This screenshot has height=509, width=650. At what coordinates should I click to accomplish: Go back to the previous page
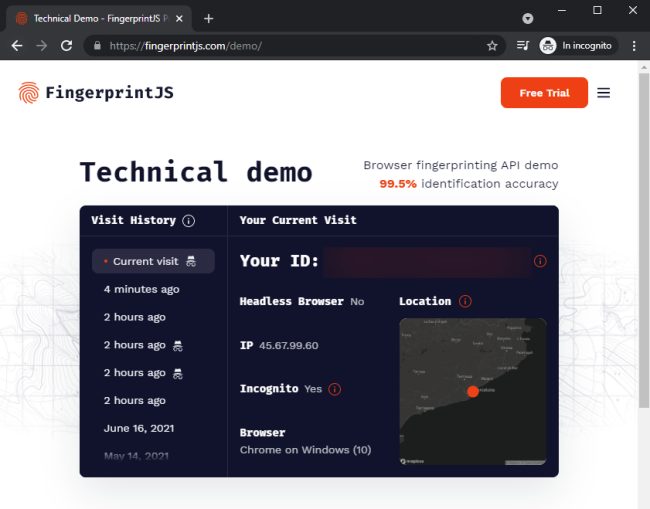[x=17, y=46]
